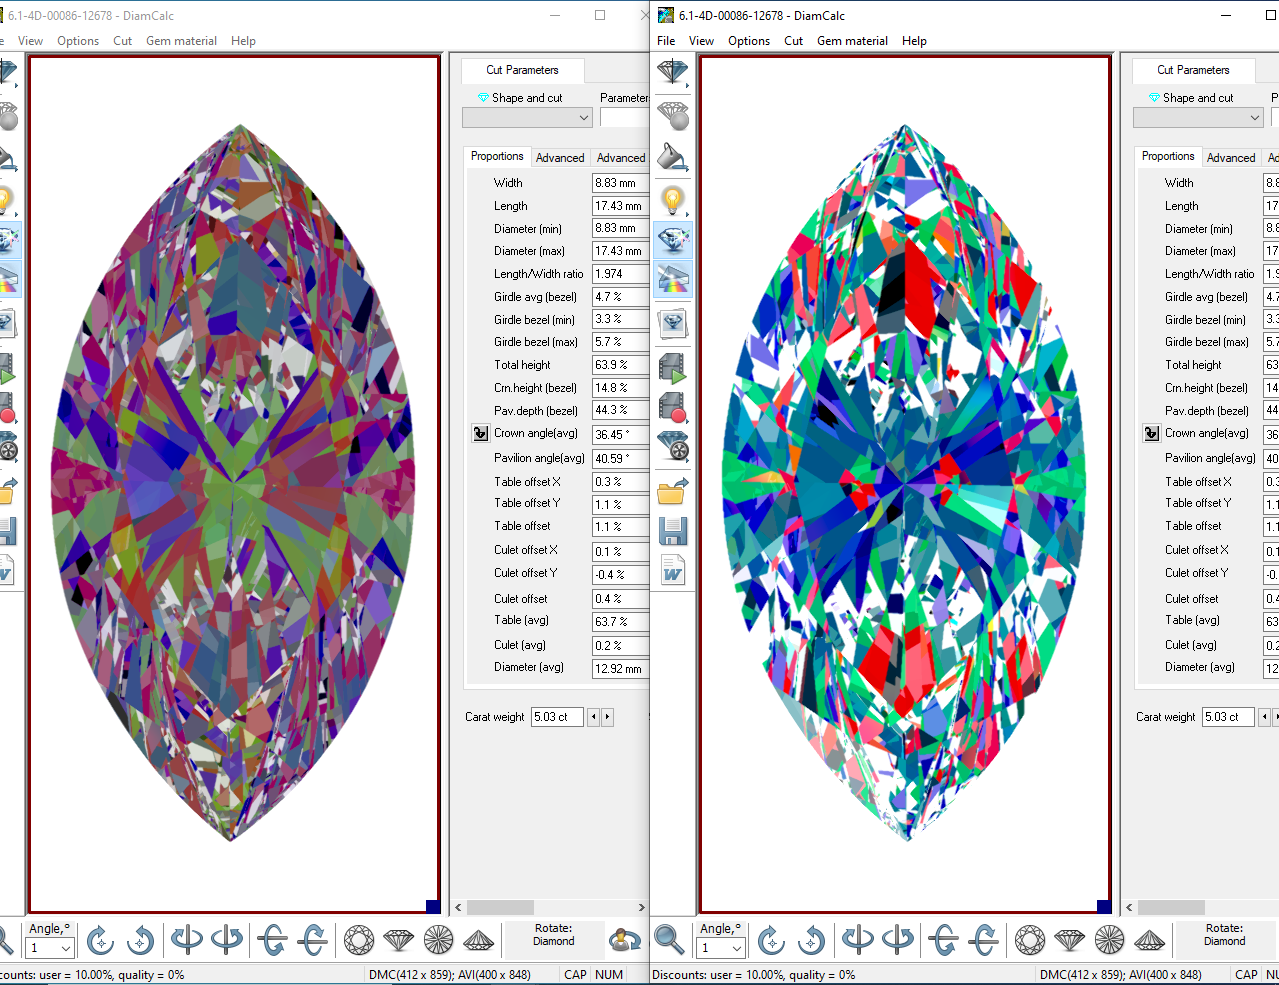Open the Help menu in right window
Viewport: 1279px width, 985px height.
click(914, 41)
